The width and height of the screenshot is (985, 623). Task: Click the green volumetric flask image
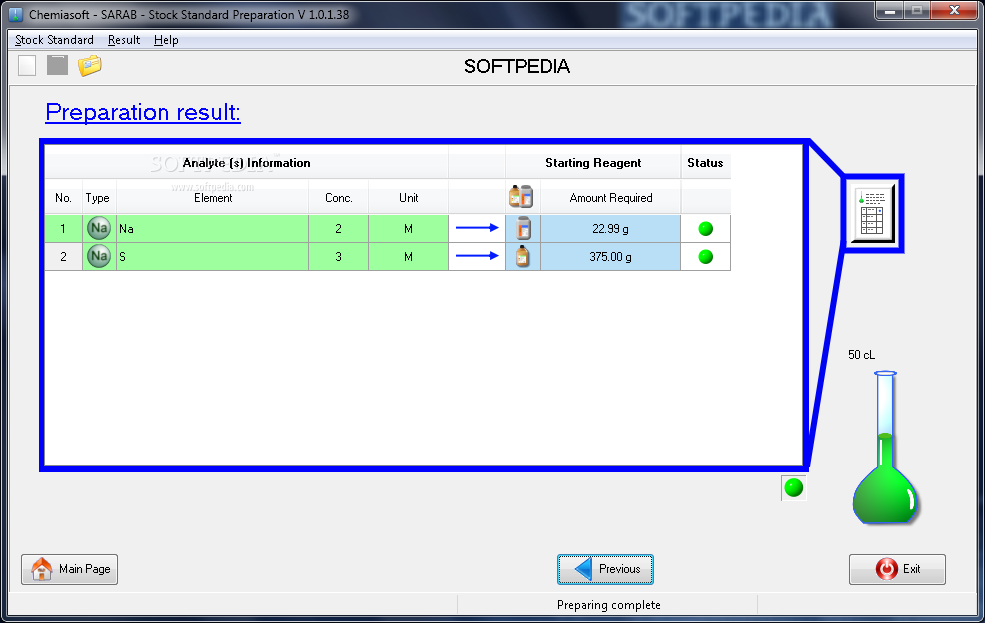coord(885,447)
